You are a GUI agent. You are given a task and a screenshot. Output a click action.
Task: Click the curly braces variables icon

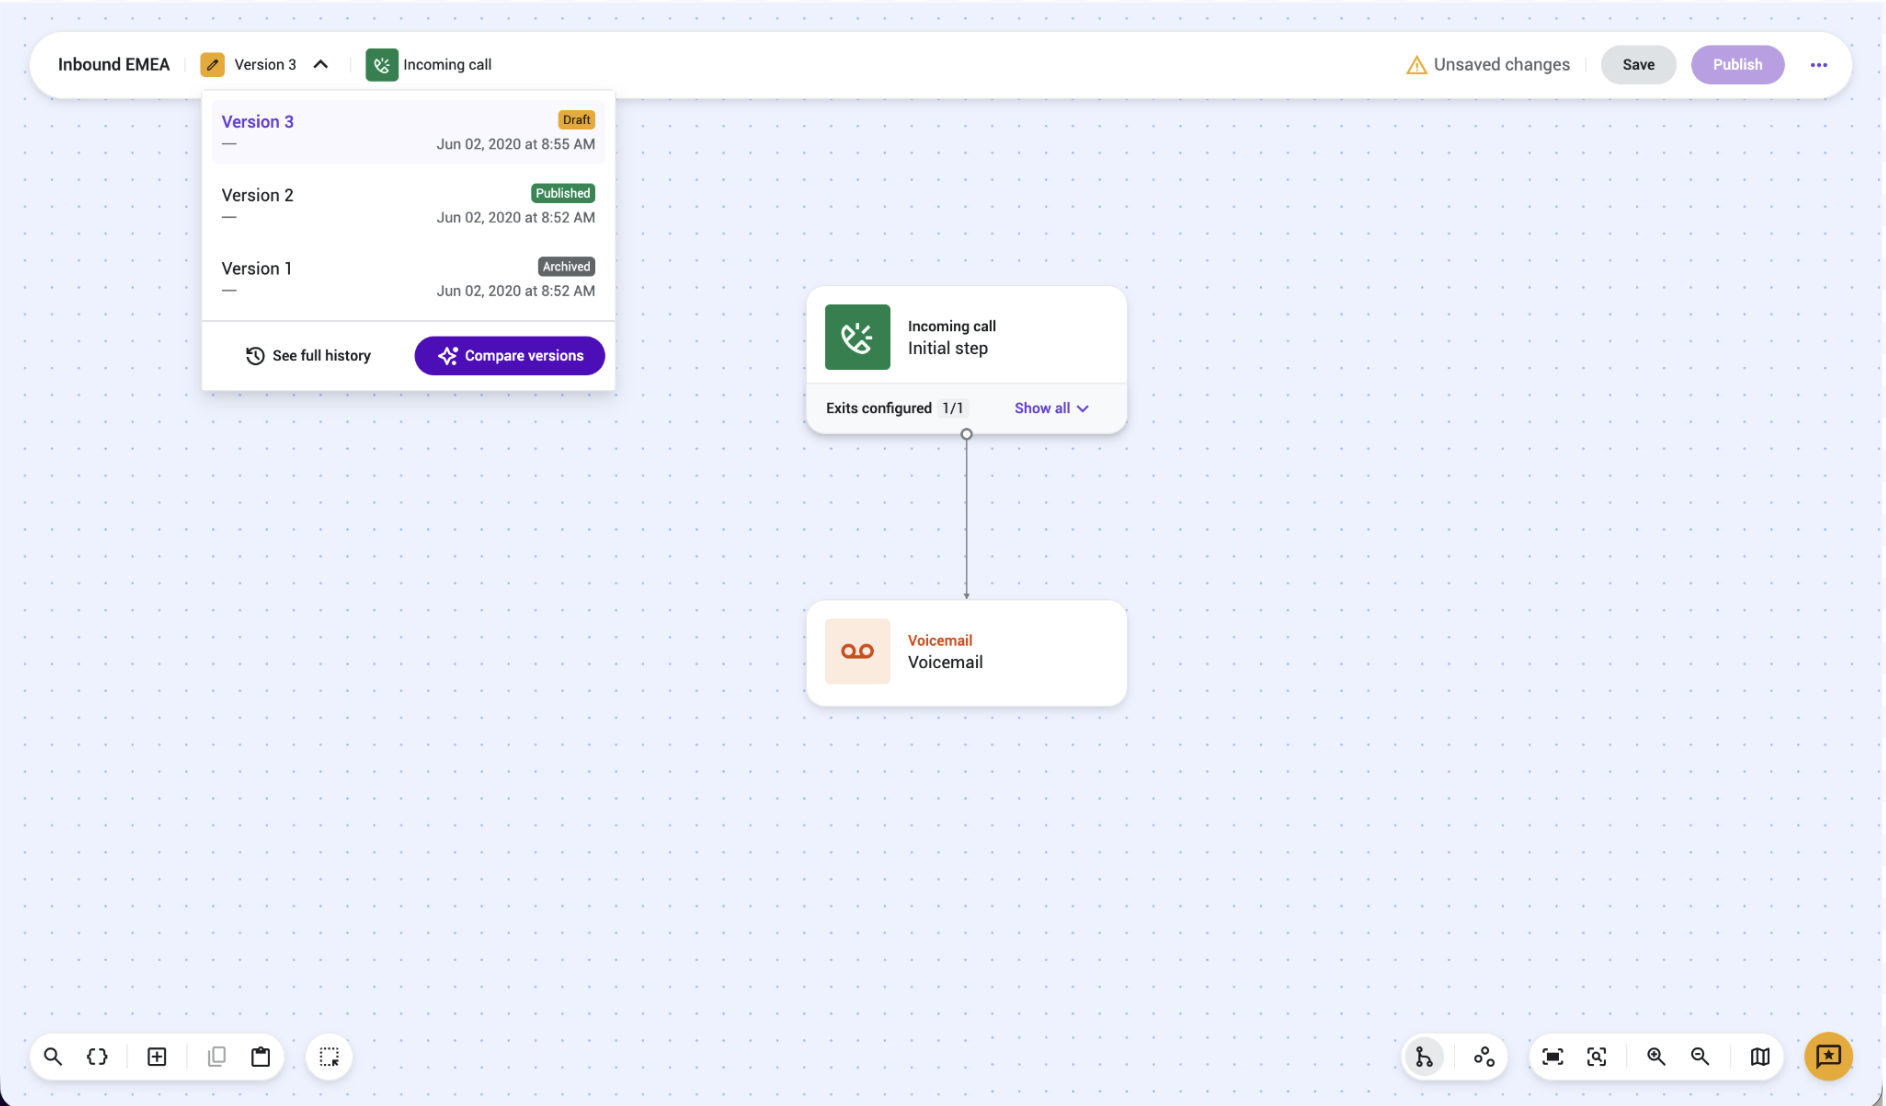97,1056
